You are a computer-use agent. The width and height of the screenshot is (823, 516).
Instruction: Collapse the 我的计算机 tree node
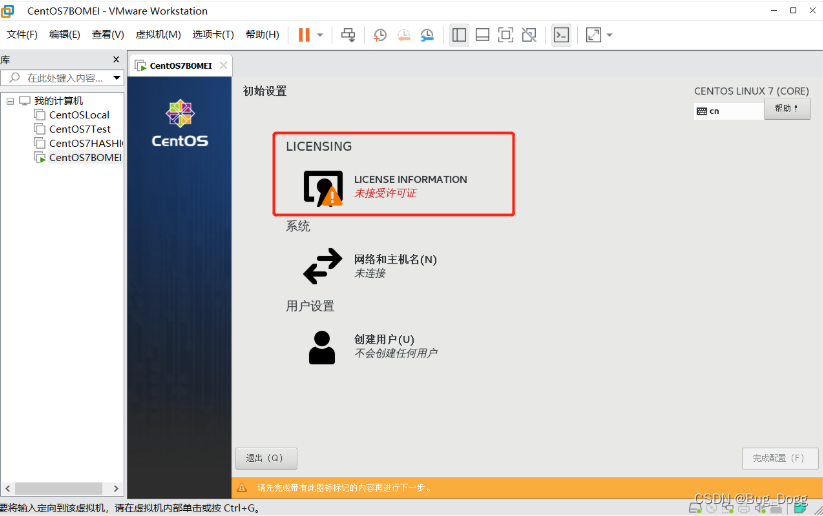tap(10, 101)
